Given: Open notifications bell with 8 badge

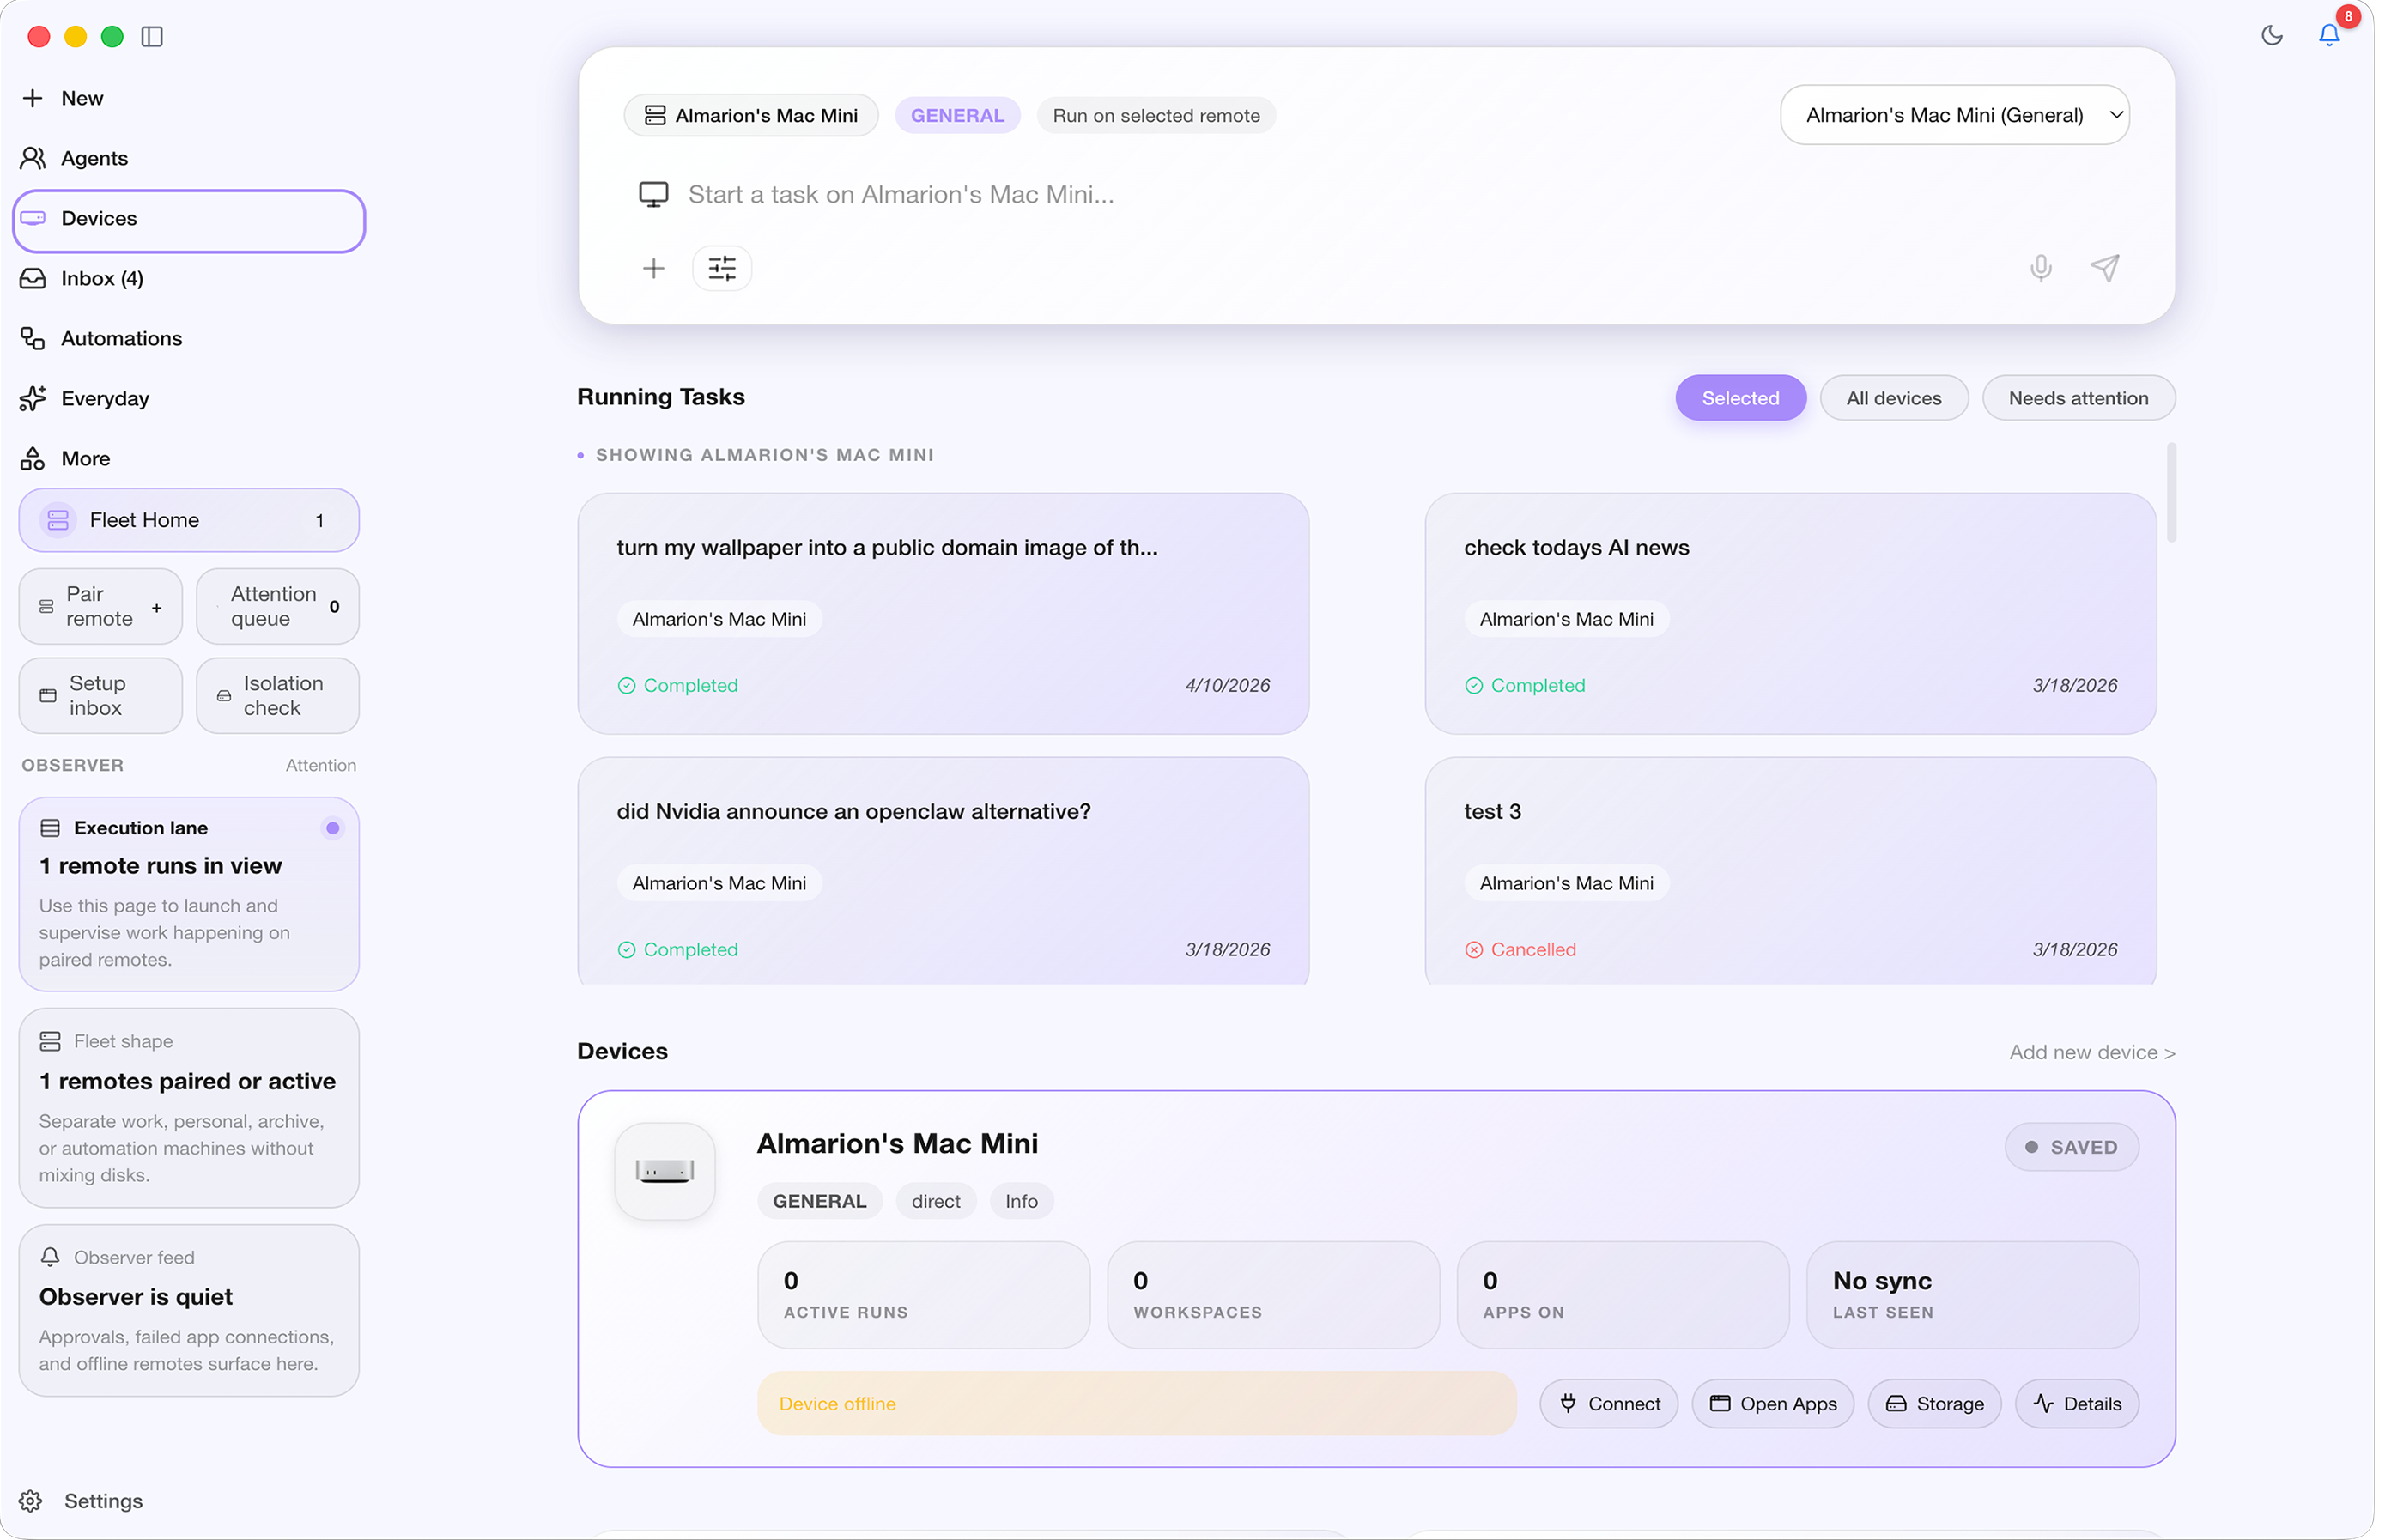Looking at the screenshot, I should click(2330, 34).
